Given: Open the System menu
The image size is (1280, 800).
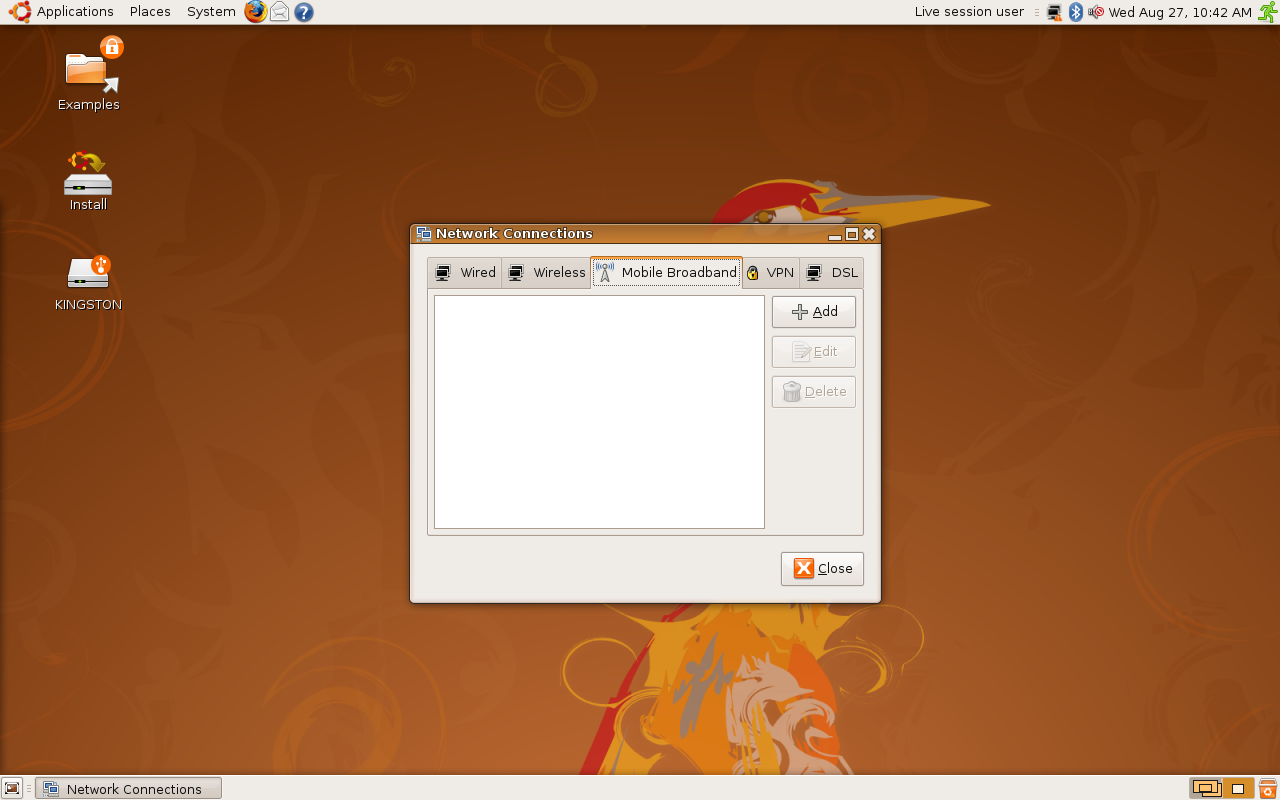Looking at the screenshot, I should [211, 12].
